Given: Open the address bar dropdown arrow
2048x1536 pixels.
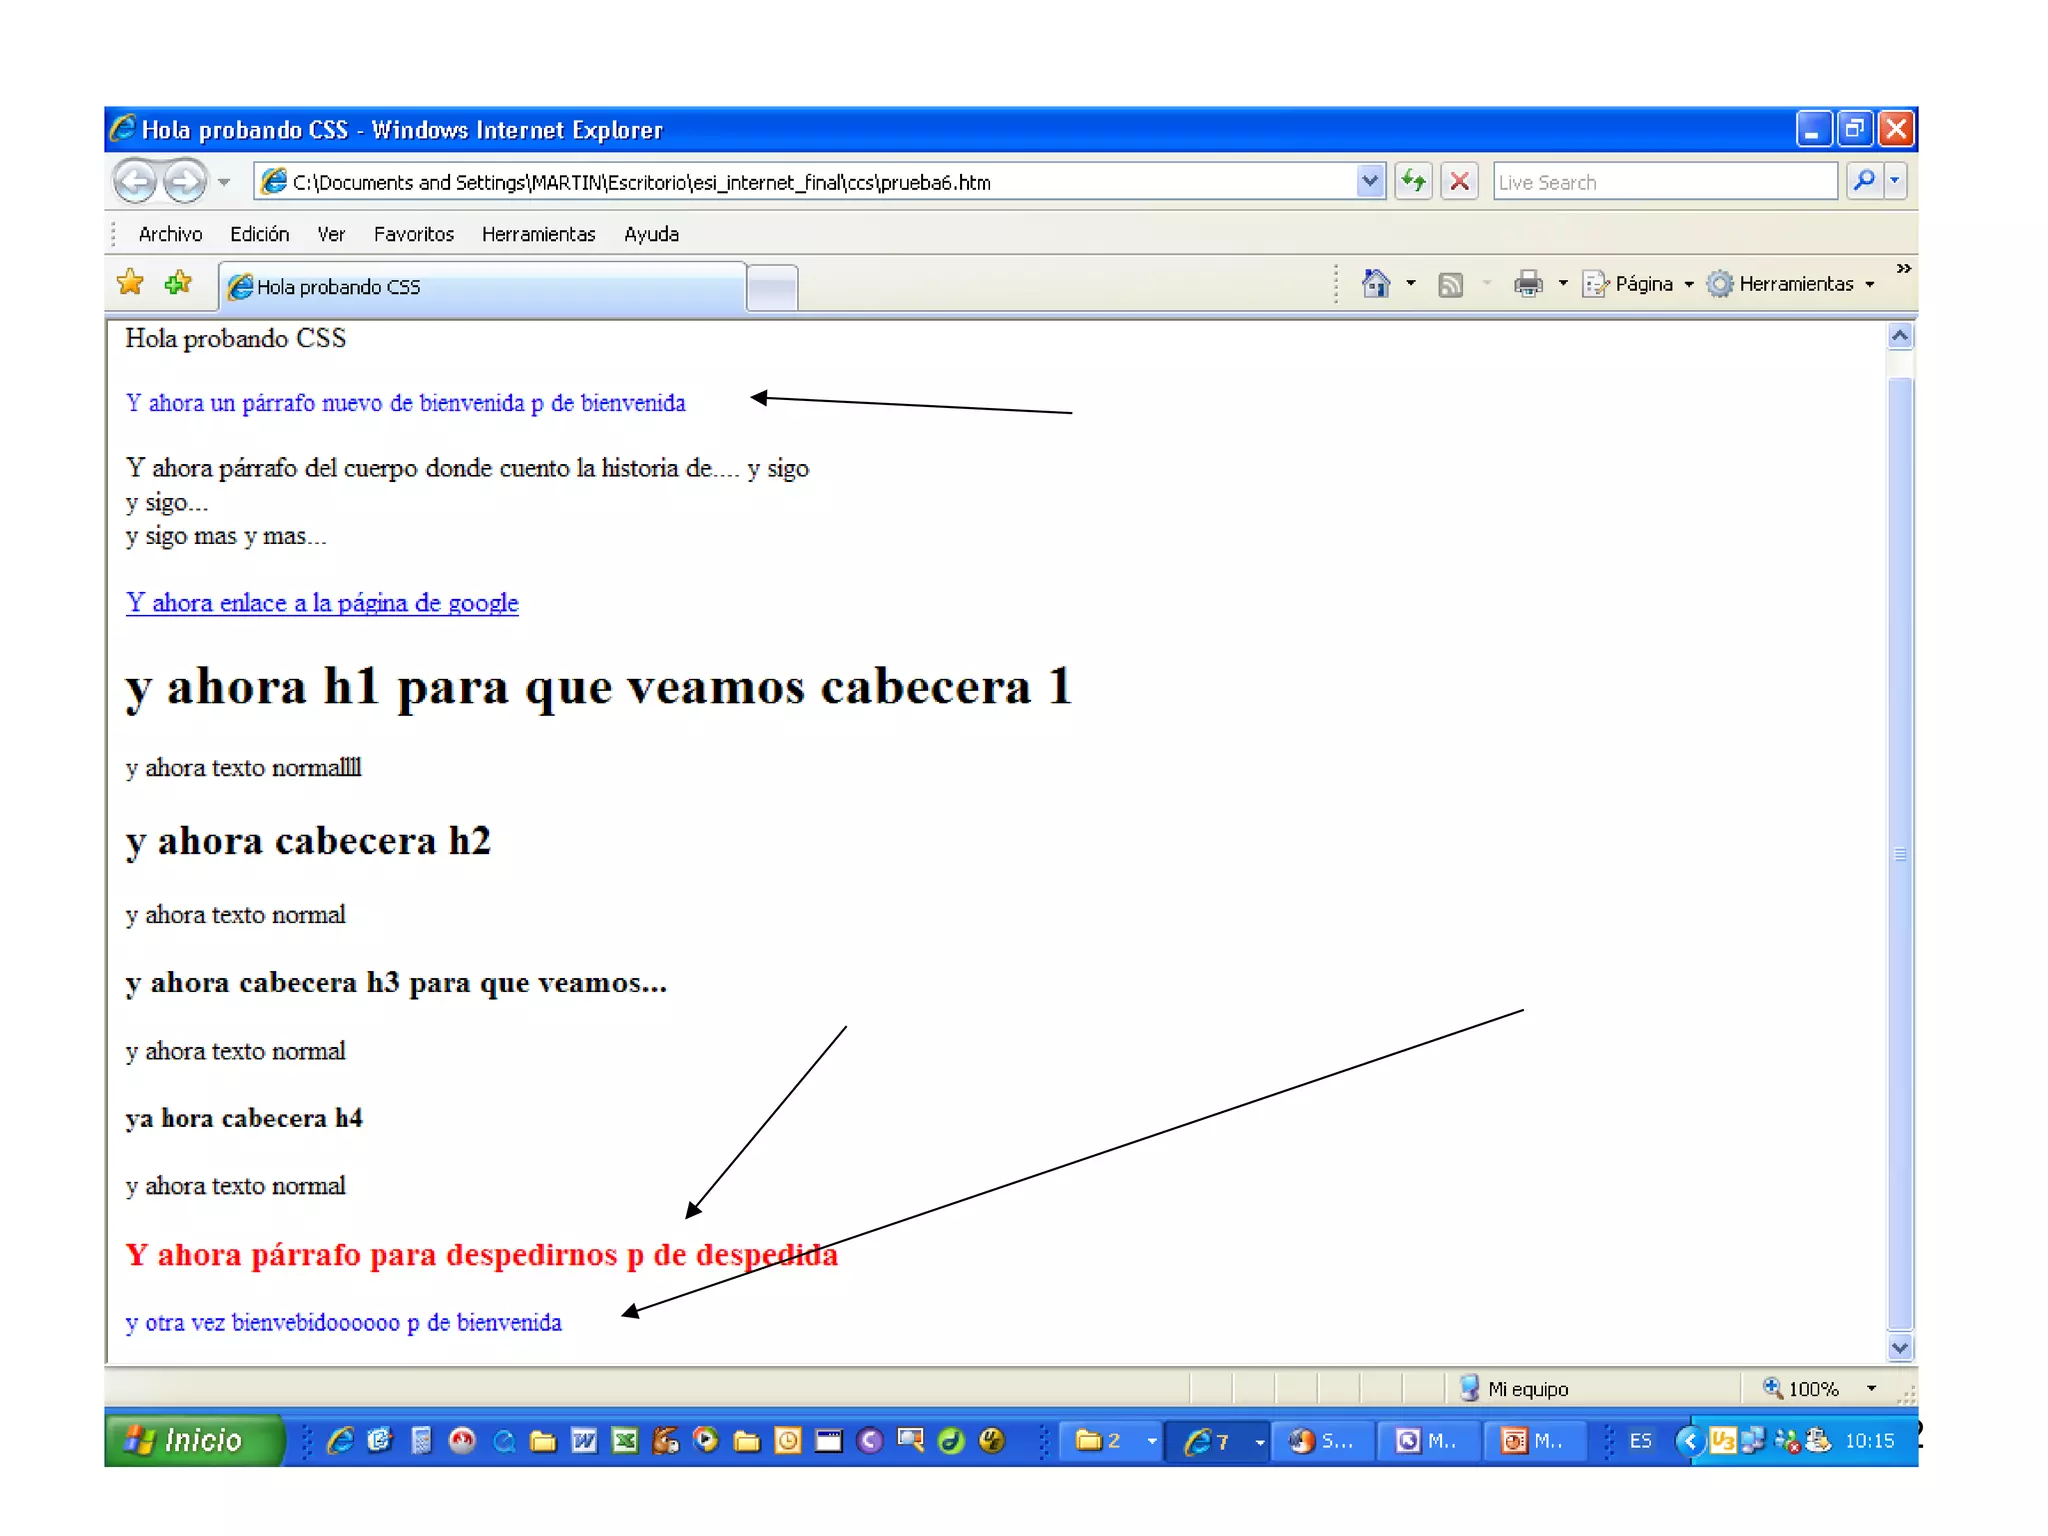Looking at the screenshot, I should (1370, 181).
